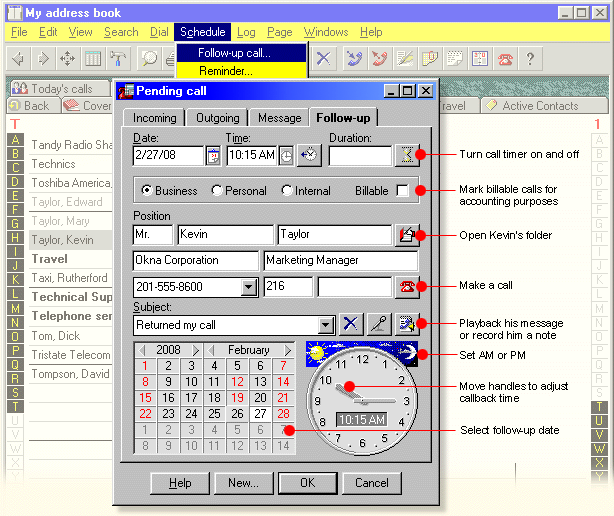Click the set current time icon
The width and height of the screenshot is (614, 516).
[x=309, y=155]
